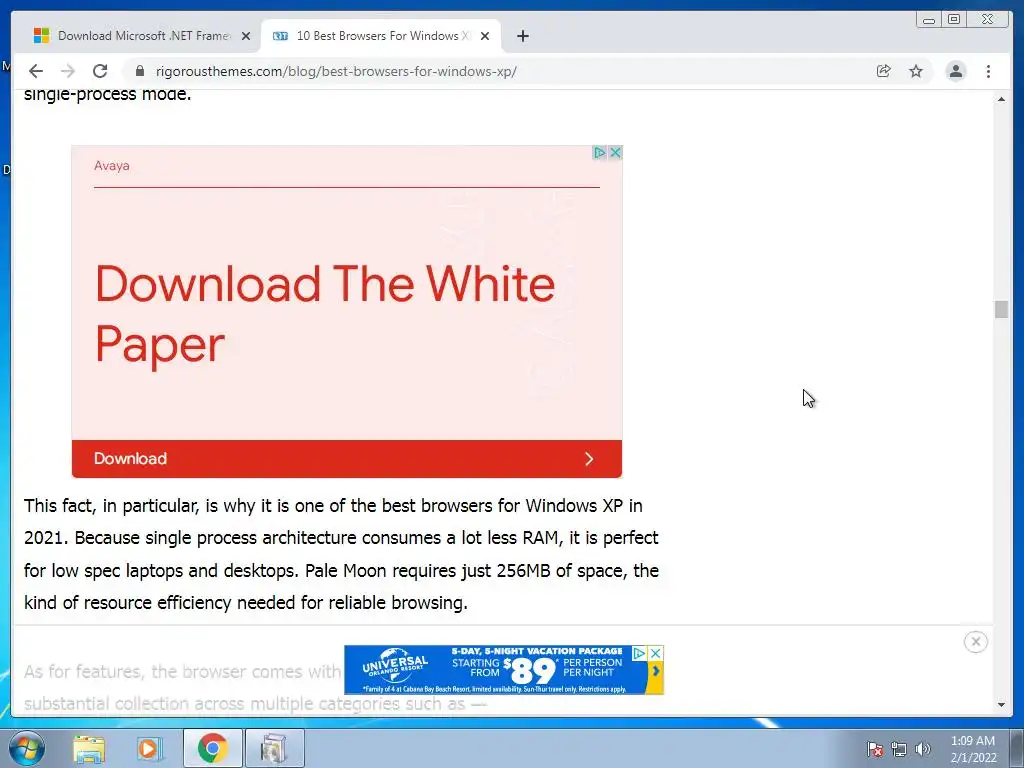
Task: Switch to Download Microsoft .NET Framework tab
Action: [142, 36]
